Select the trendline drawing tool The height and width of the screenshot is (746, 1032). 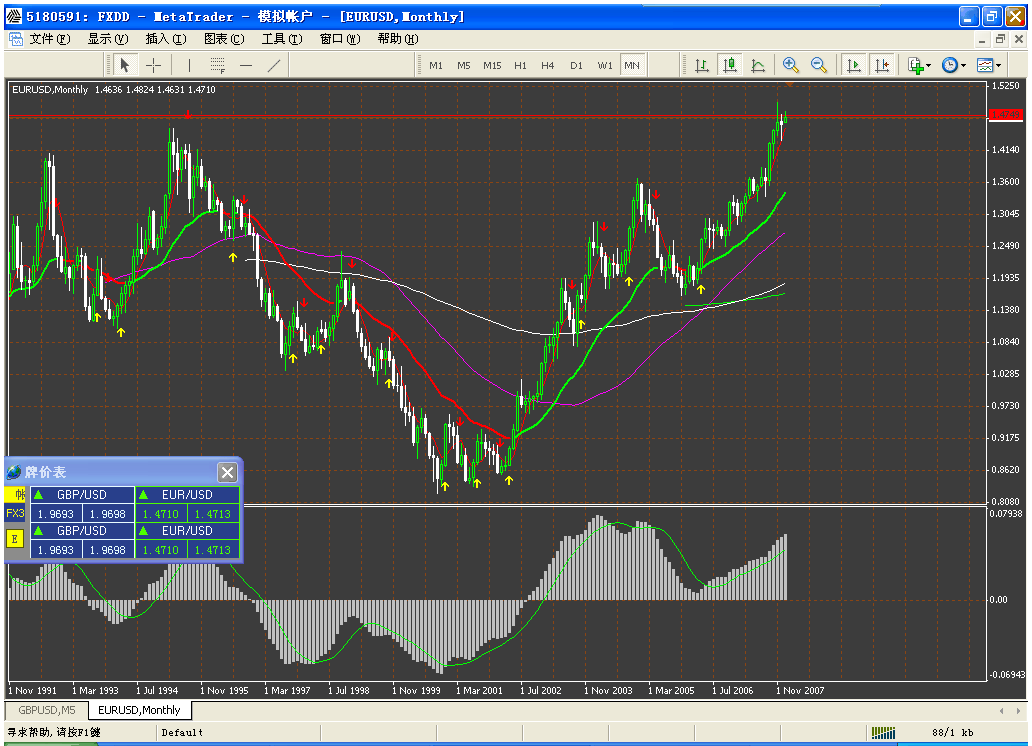pyautogui.click(x=273, y=65)
